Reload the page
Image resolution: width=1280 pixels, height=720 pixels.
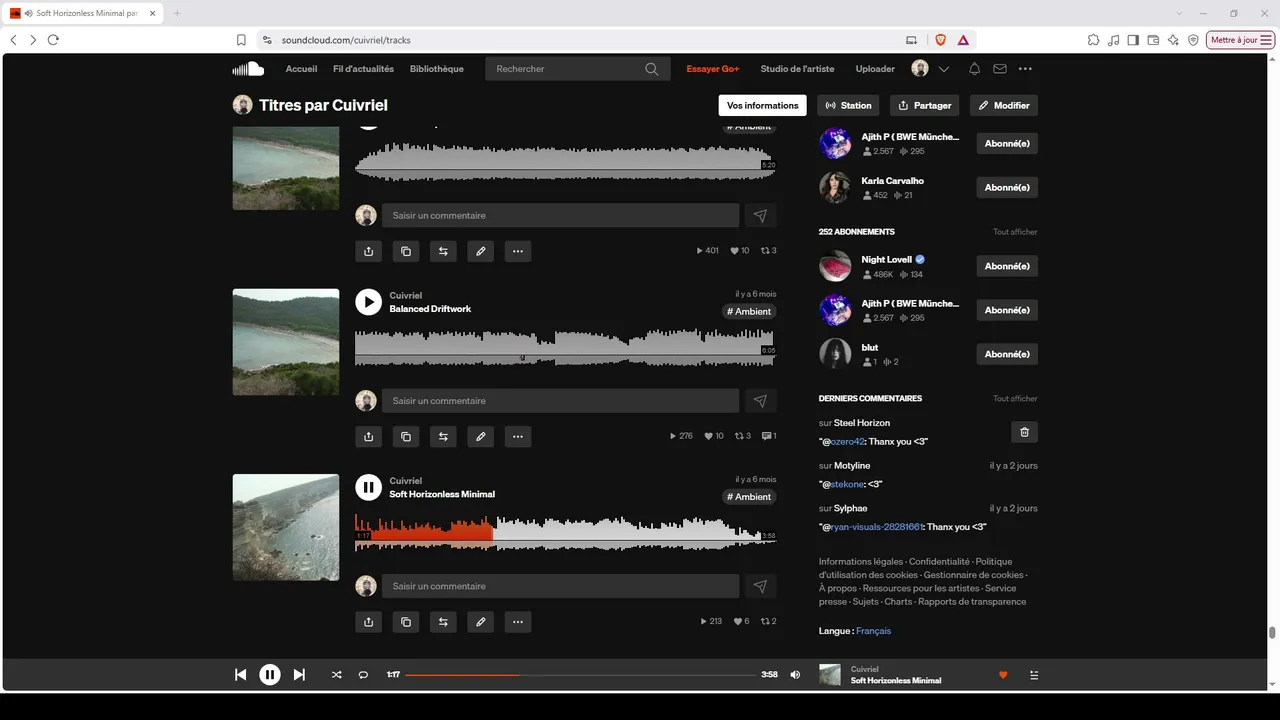tap(53, 40)
